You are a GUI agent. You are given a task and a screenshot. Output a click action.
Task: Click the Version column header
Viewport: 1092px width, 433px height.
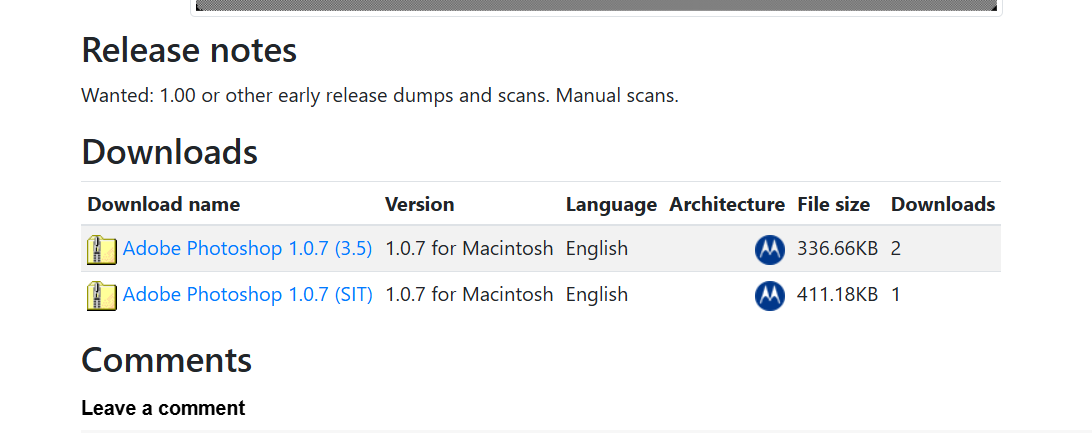[x=419, y=204]
